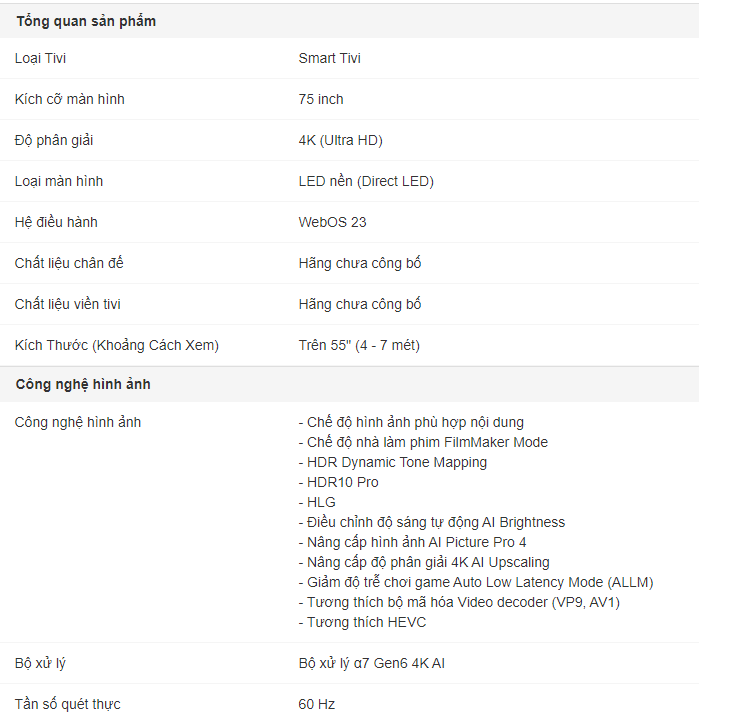740x722 pixels.
Task: Click the Trên 55" (4 - 7 mét) value
Action: [x=359, y=345]
